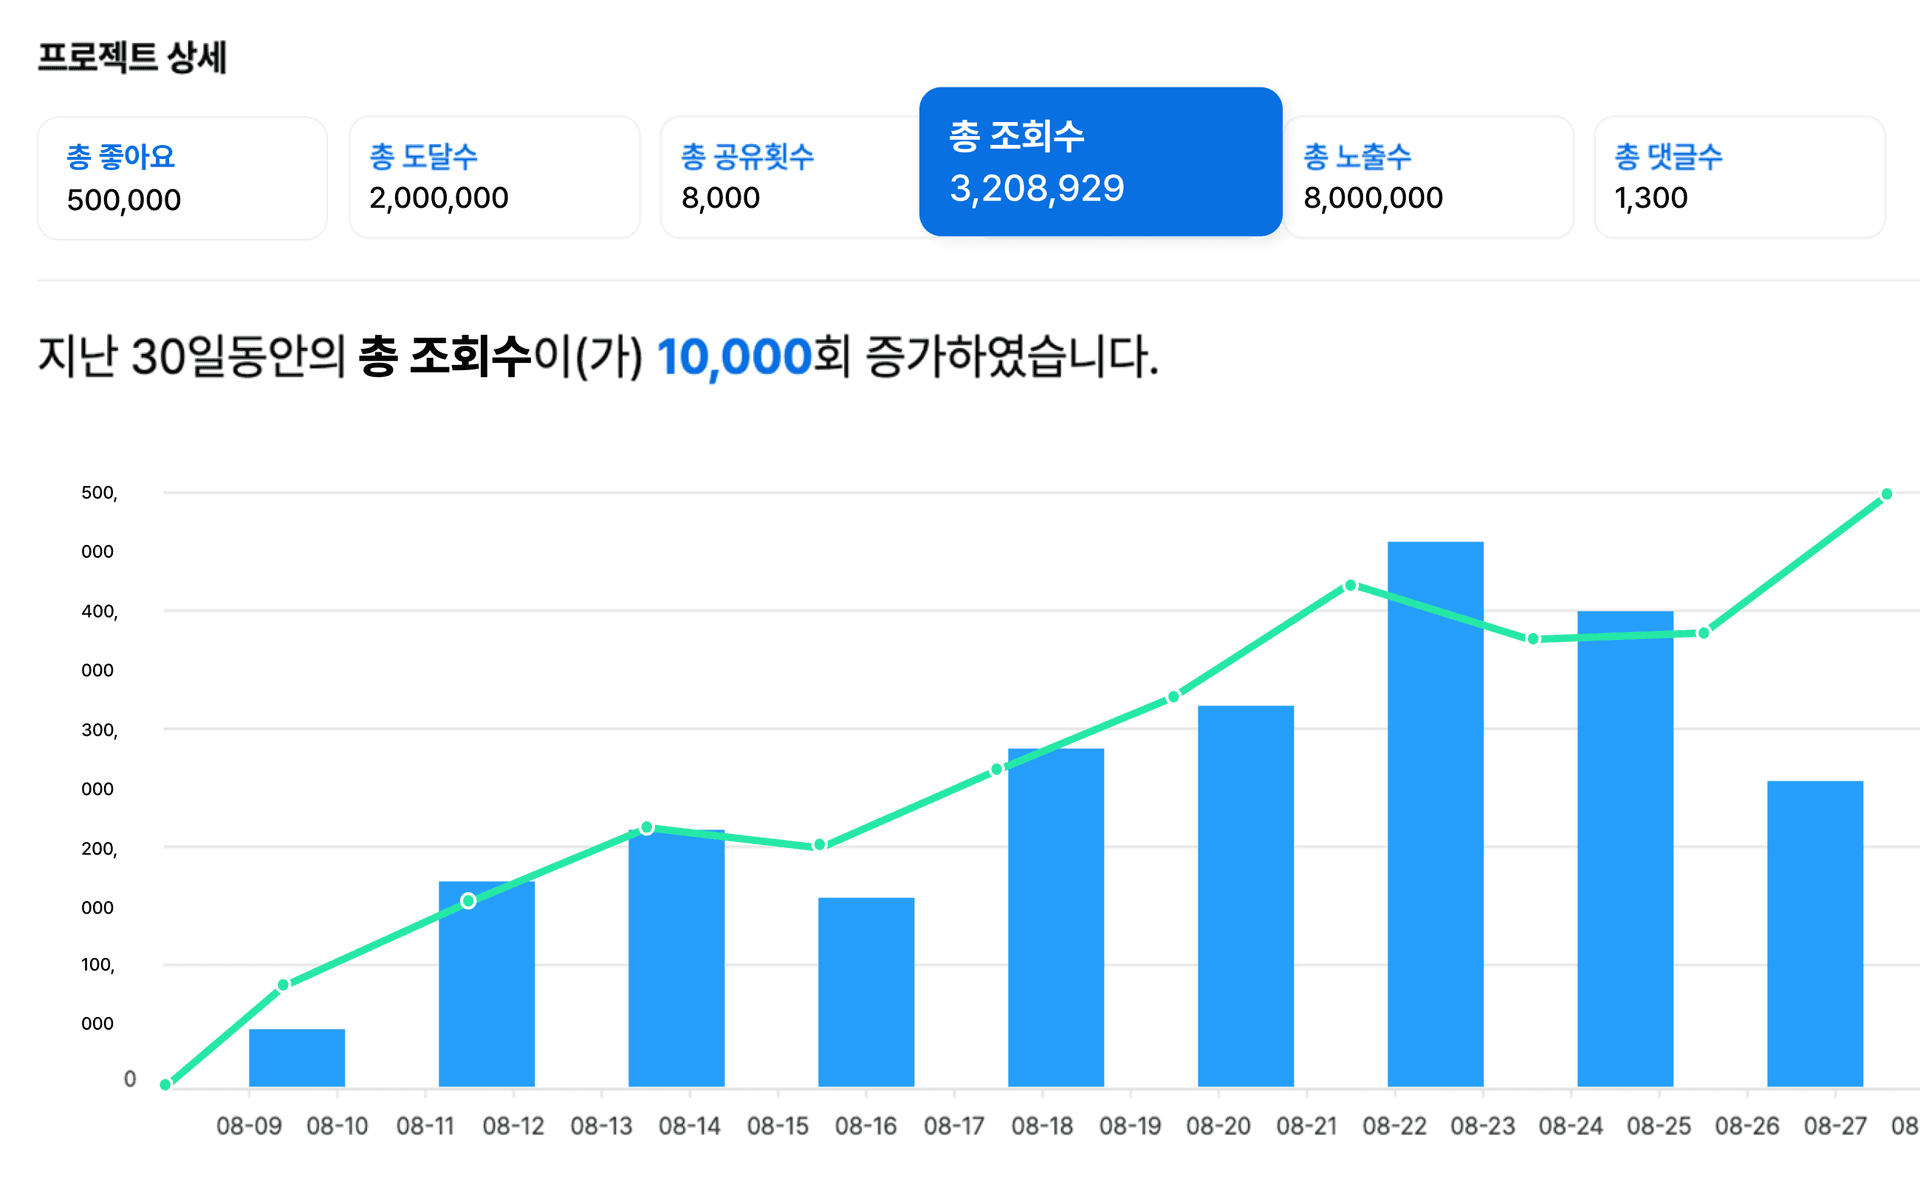Viewport: 1920px width, 1182px height.
Task: Click the line point at chart origin
Action: [165, 1084]
